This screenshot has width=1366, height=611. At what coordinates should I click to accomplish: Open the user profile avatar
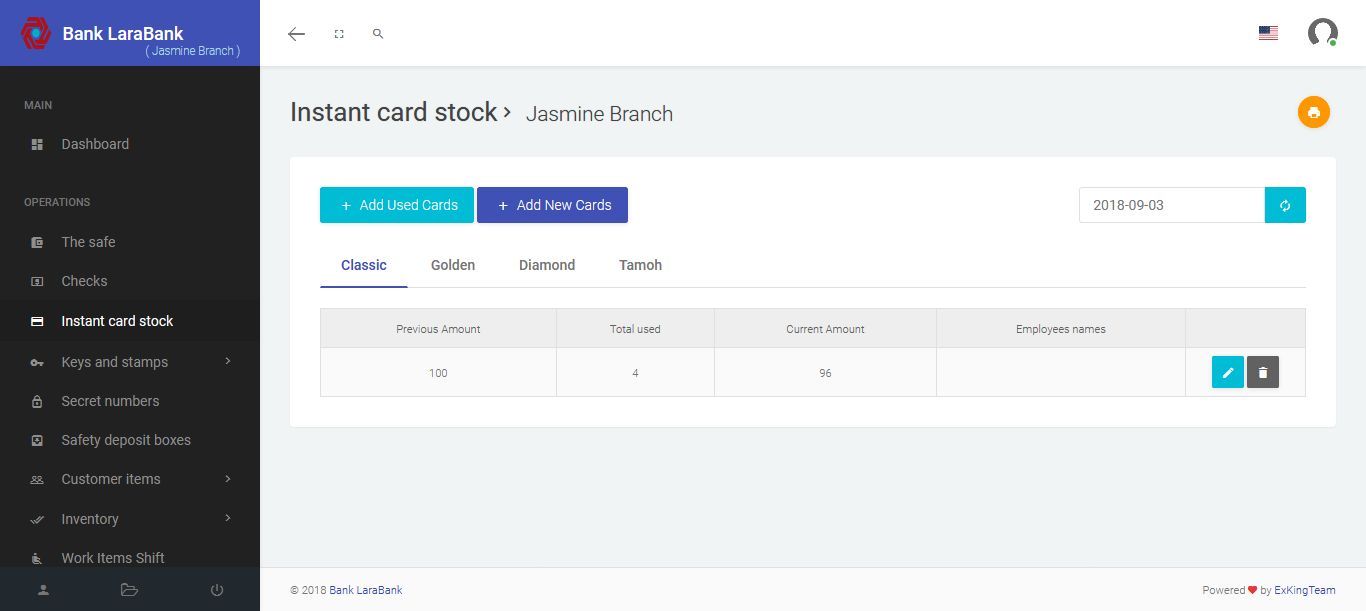pos(1322,33)
